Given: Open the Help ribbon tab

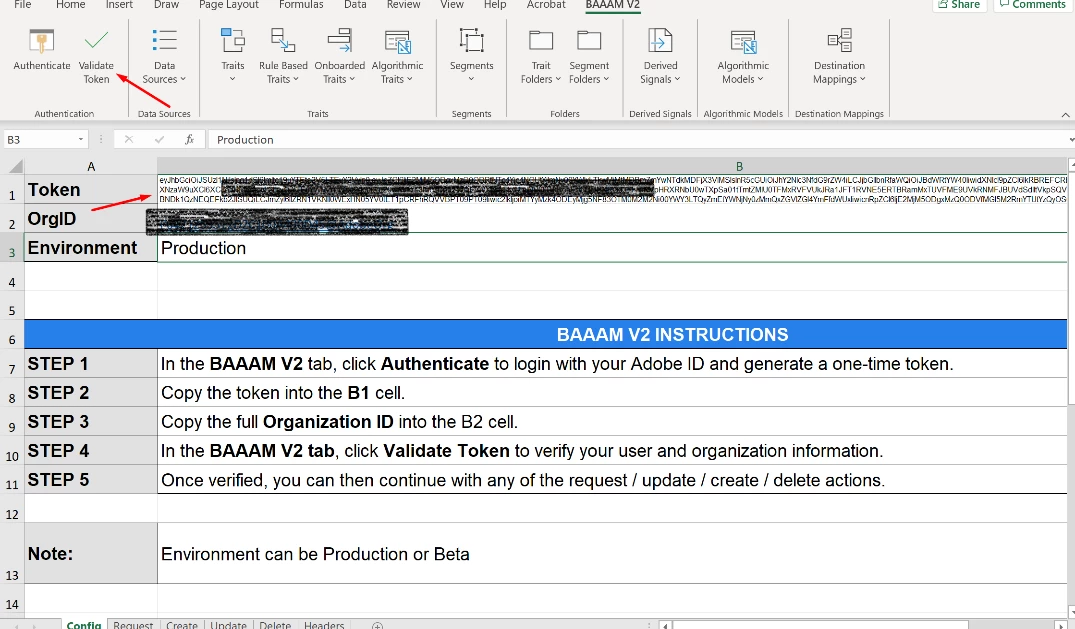Looking at the screenshot, I should point(495,5).
